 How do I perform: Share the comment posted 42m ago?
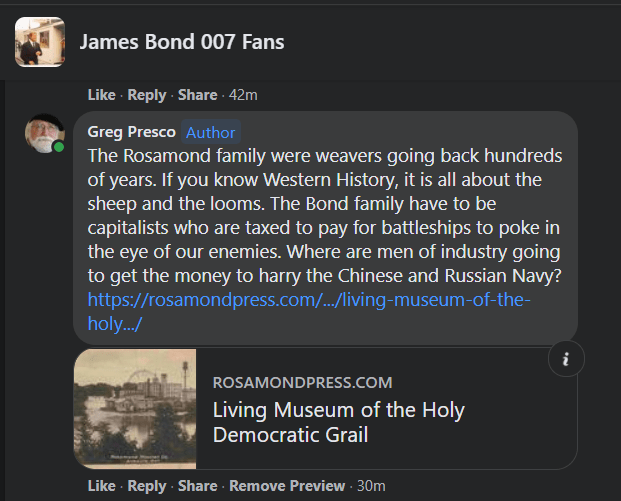click(x=197, y=95)
